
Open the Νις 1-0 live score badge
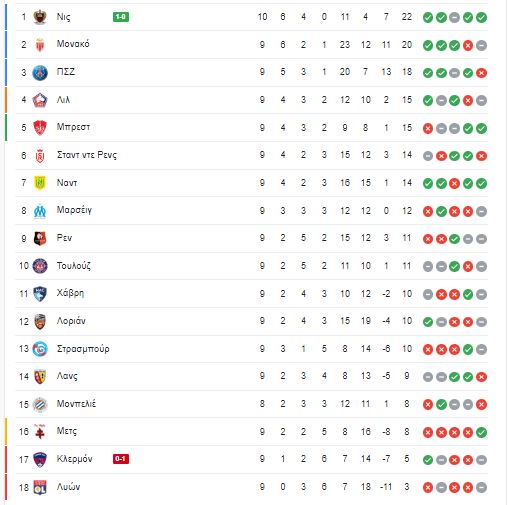click(121, 17)
